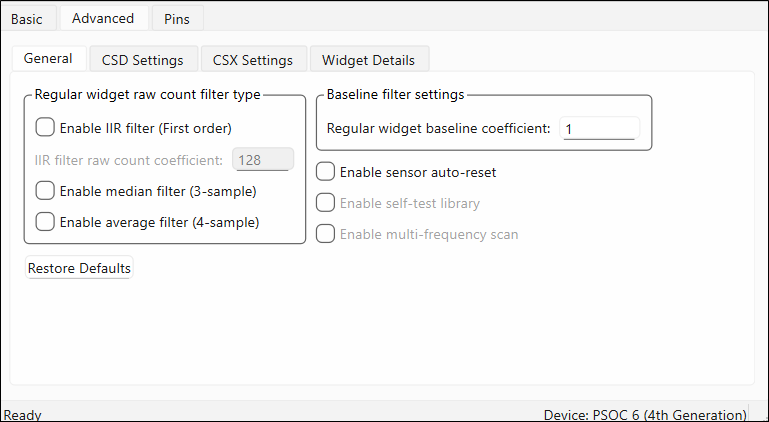Open the Pins tab

(x=176, y=19)
